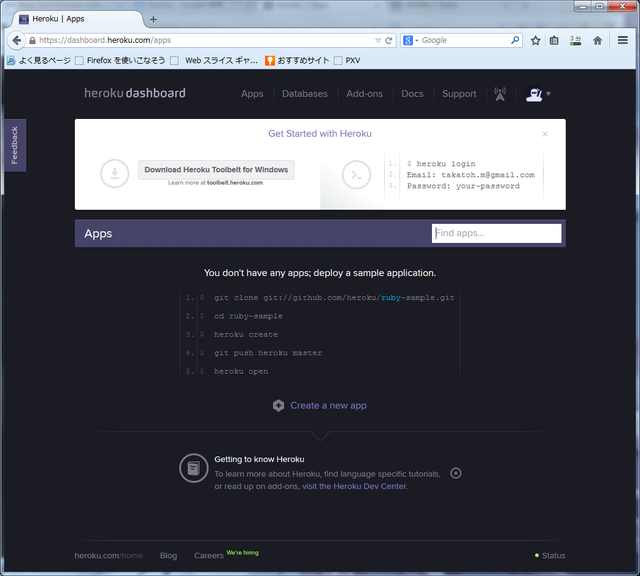640x576 pixels.
Task: Open URL history dropdown arrow in address bar
Action: [378, 40]
